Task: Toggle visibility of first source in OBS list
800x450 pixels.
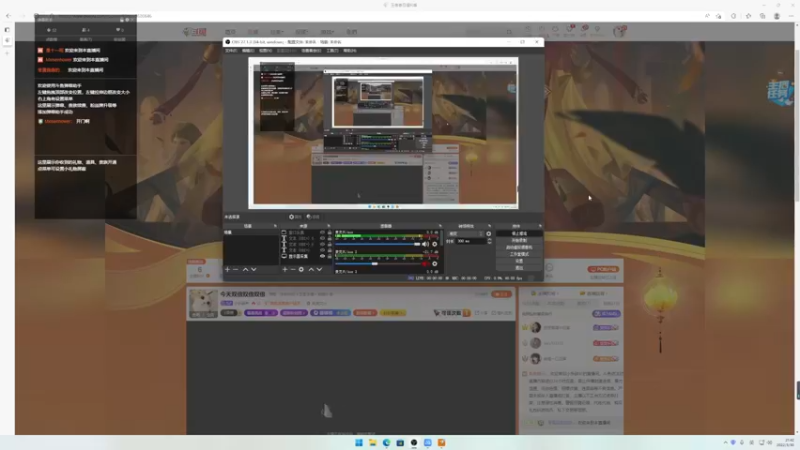Action: click(322, 232)
